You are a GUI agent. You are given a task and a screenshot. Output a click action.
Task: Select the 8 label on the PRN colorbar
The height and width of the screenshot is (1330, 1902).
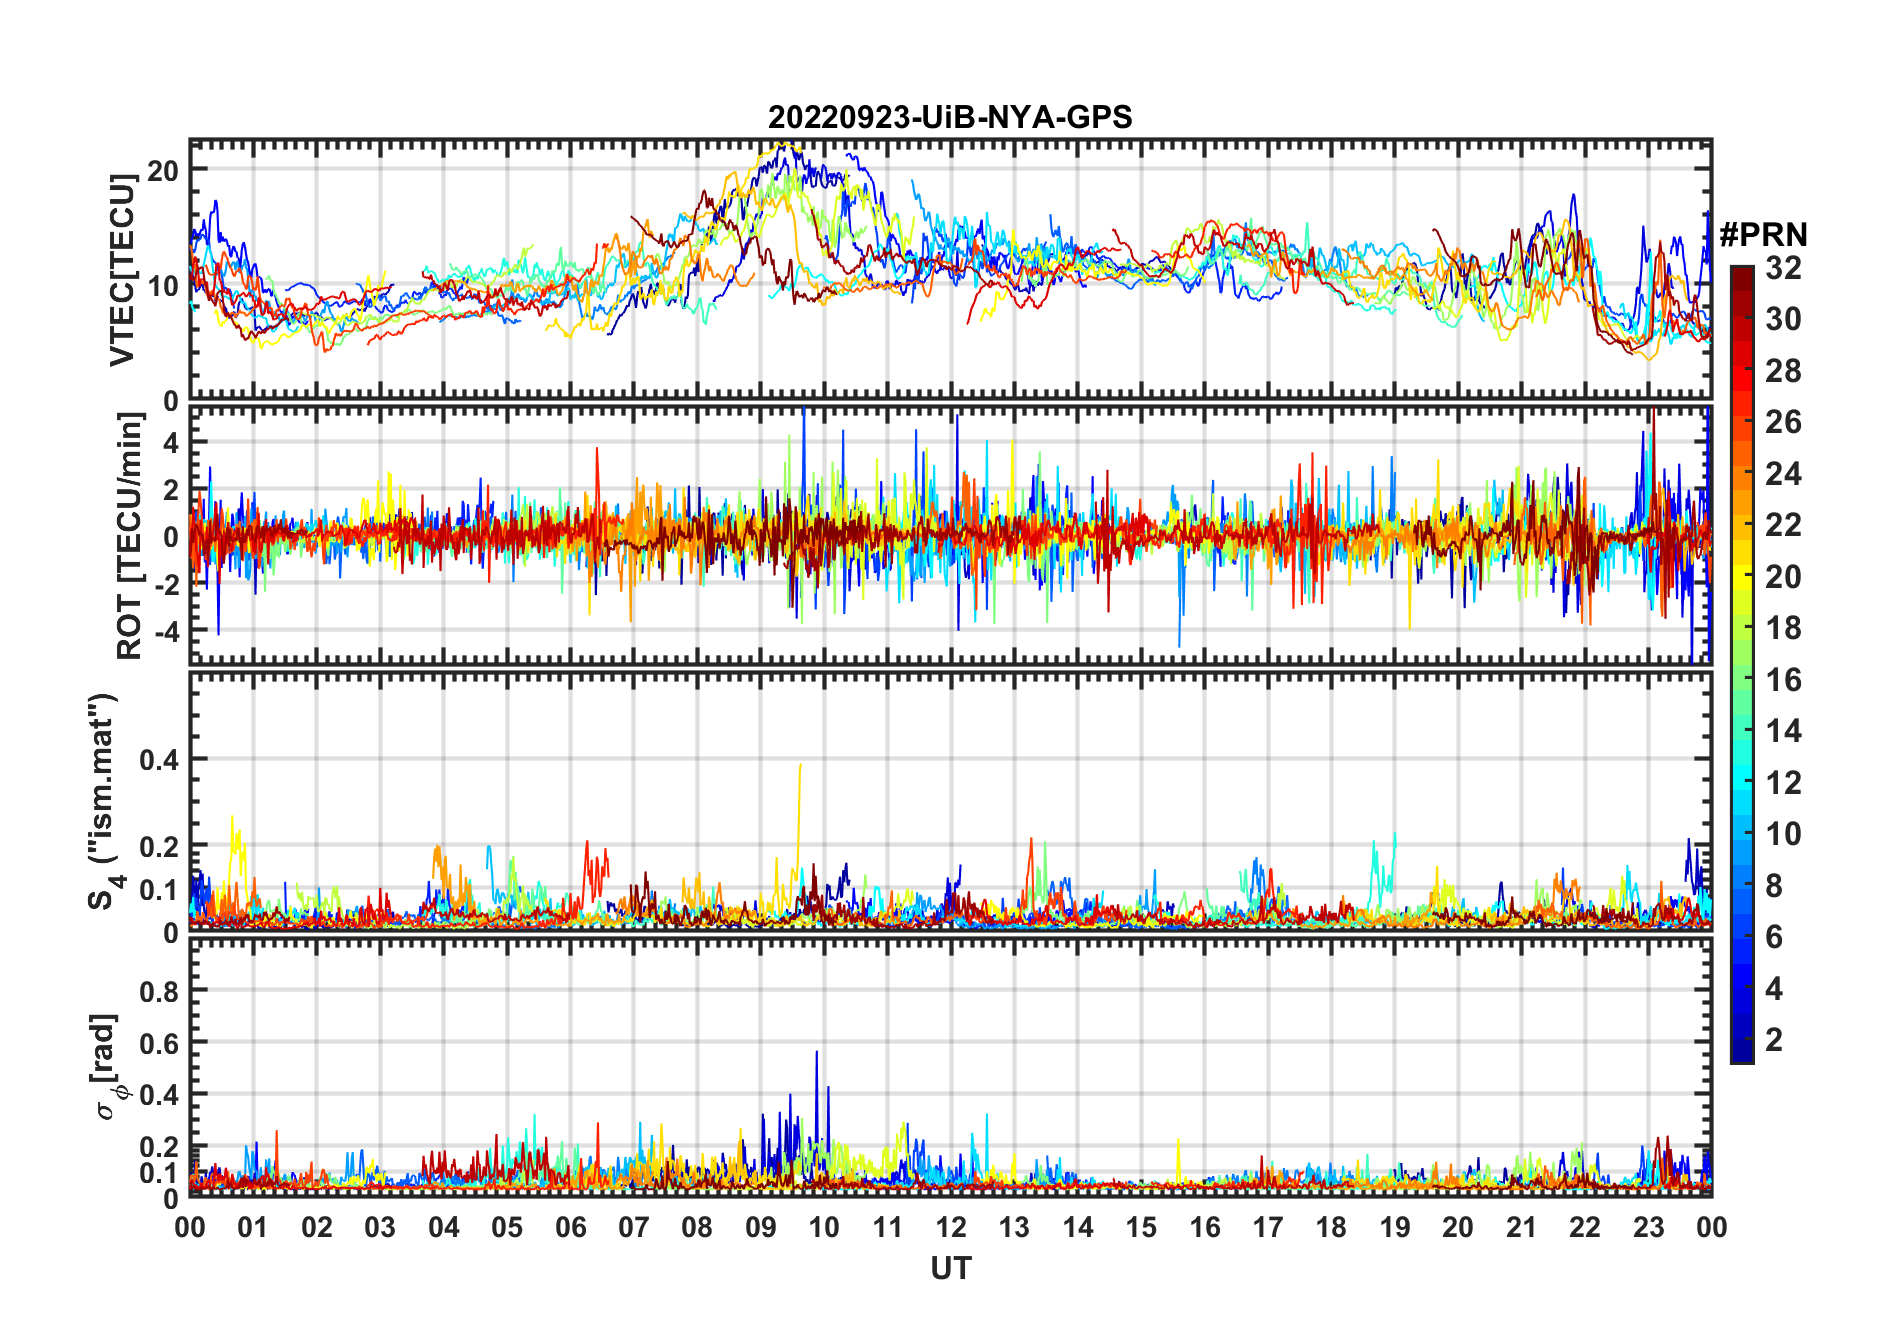point(1774,886)
